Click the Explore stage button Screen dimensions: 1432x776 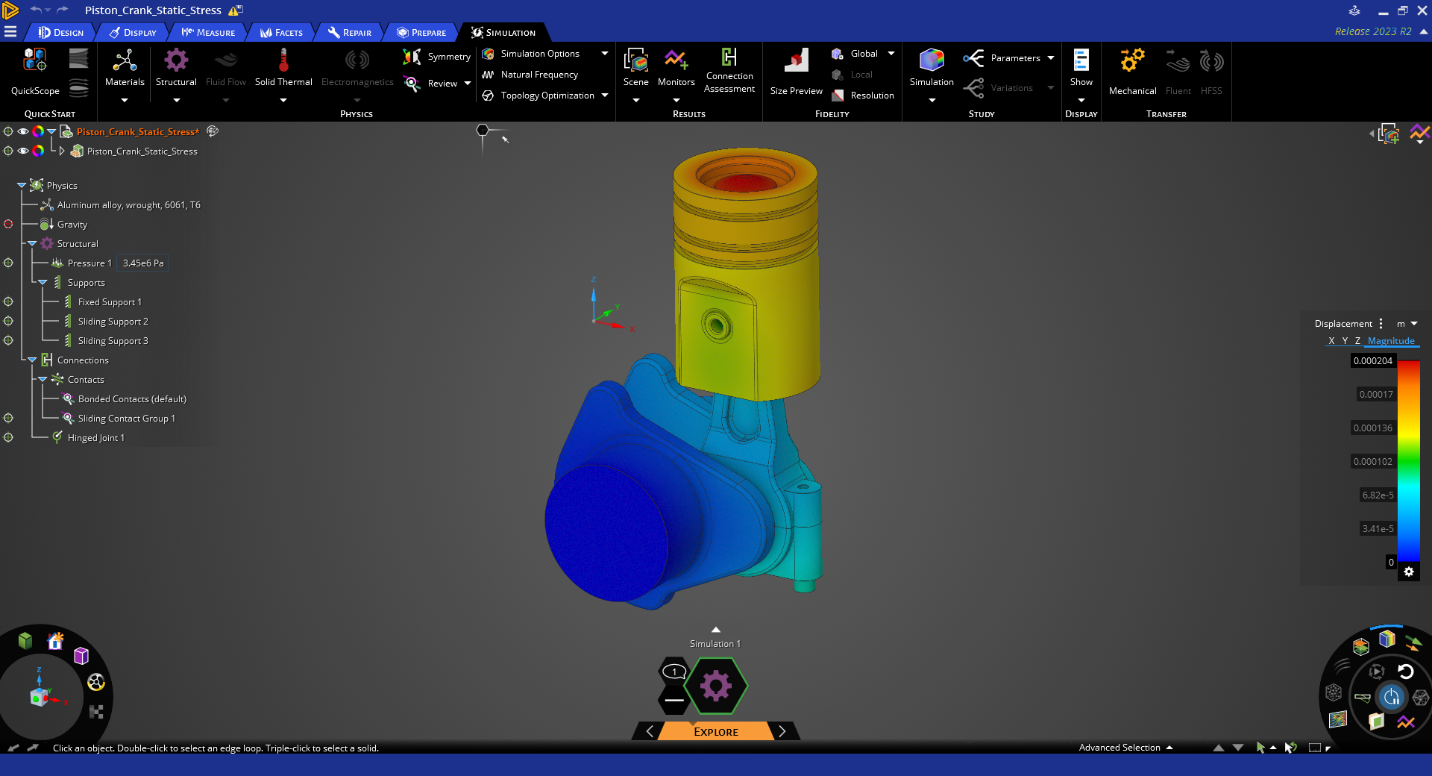click(716, 731)
